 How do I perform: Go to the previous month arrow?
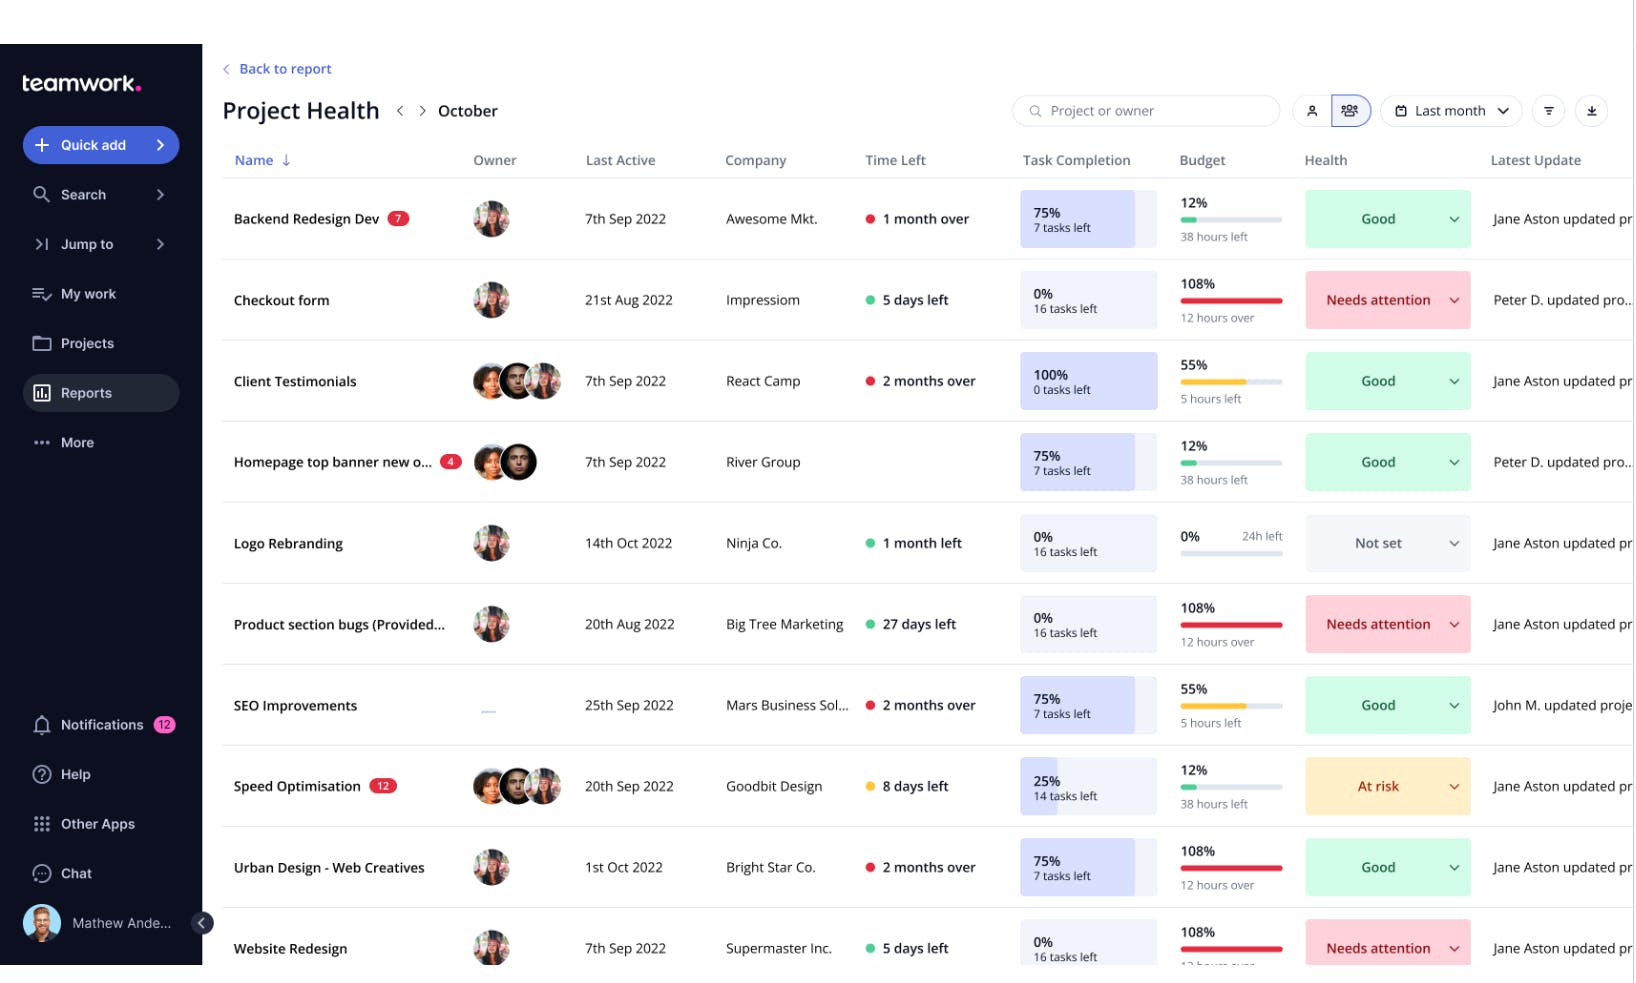pyautogui.click(x=400, y=111)
